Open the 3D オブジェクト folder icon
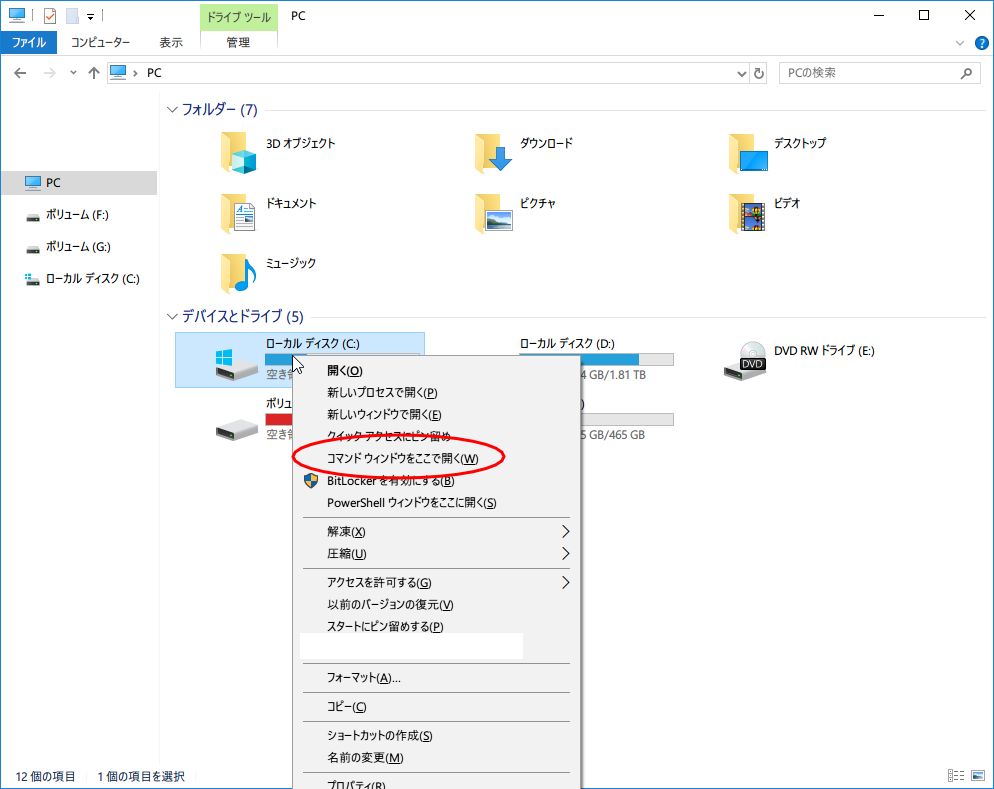The image size is (994, 789). point(238,152)
